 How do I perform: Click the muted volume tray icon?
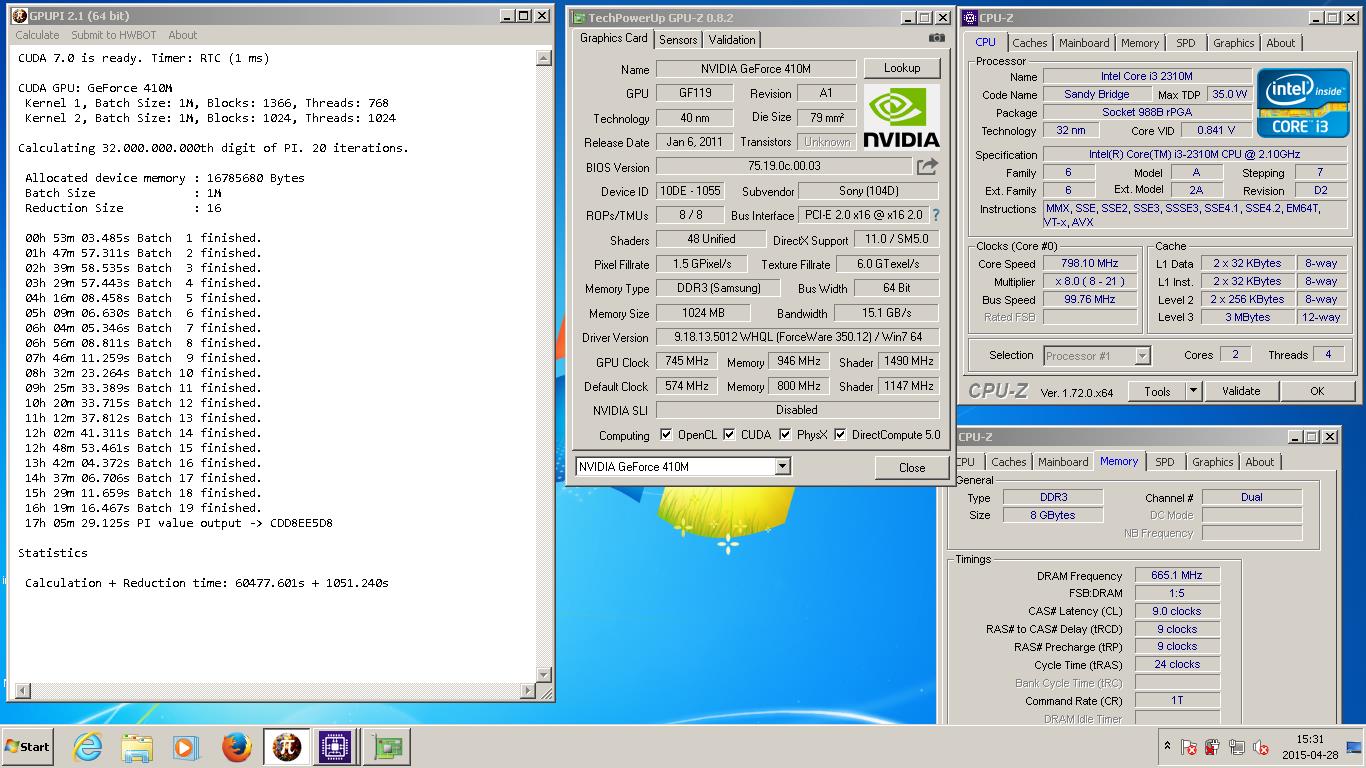[1260, 747]
